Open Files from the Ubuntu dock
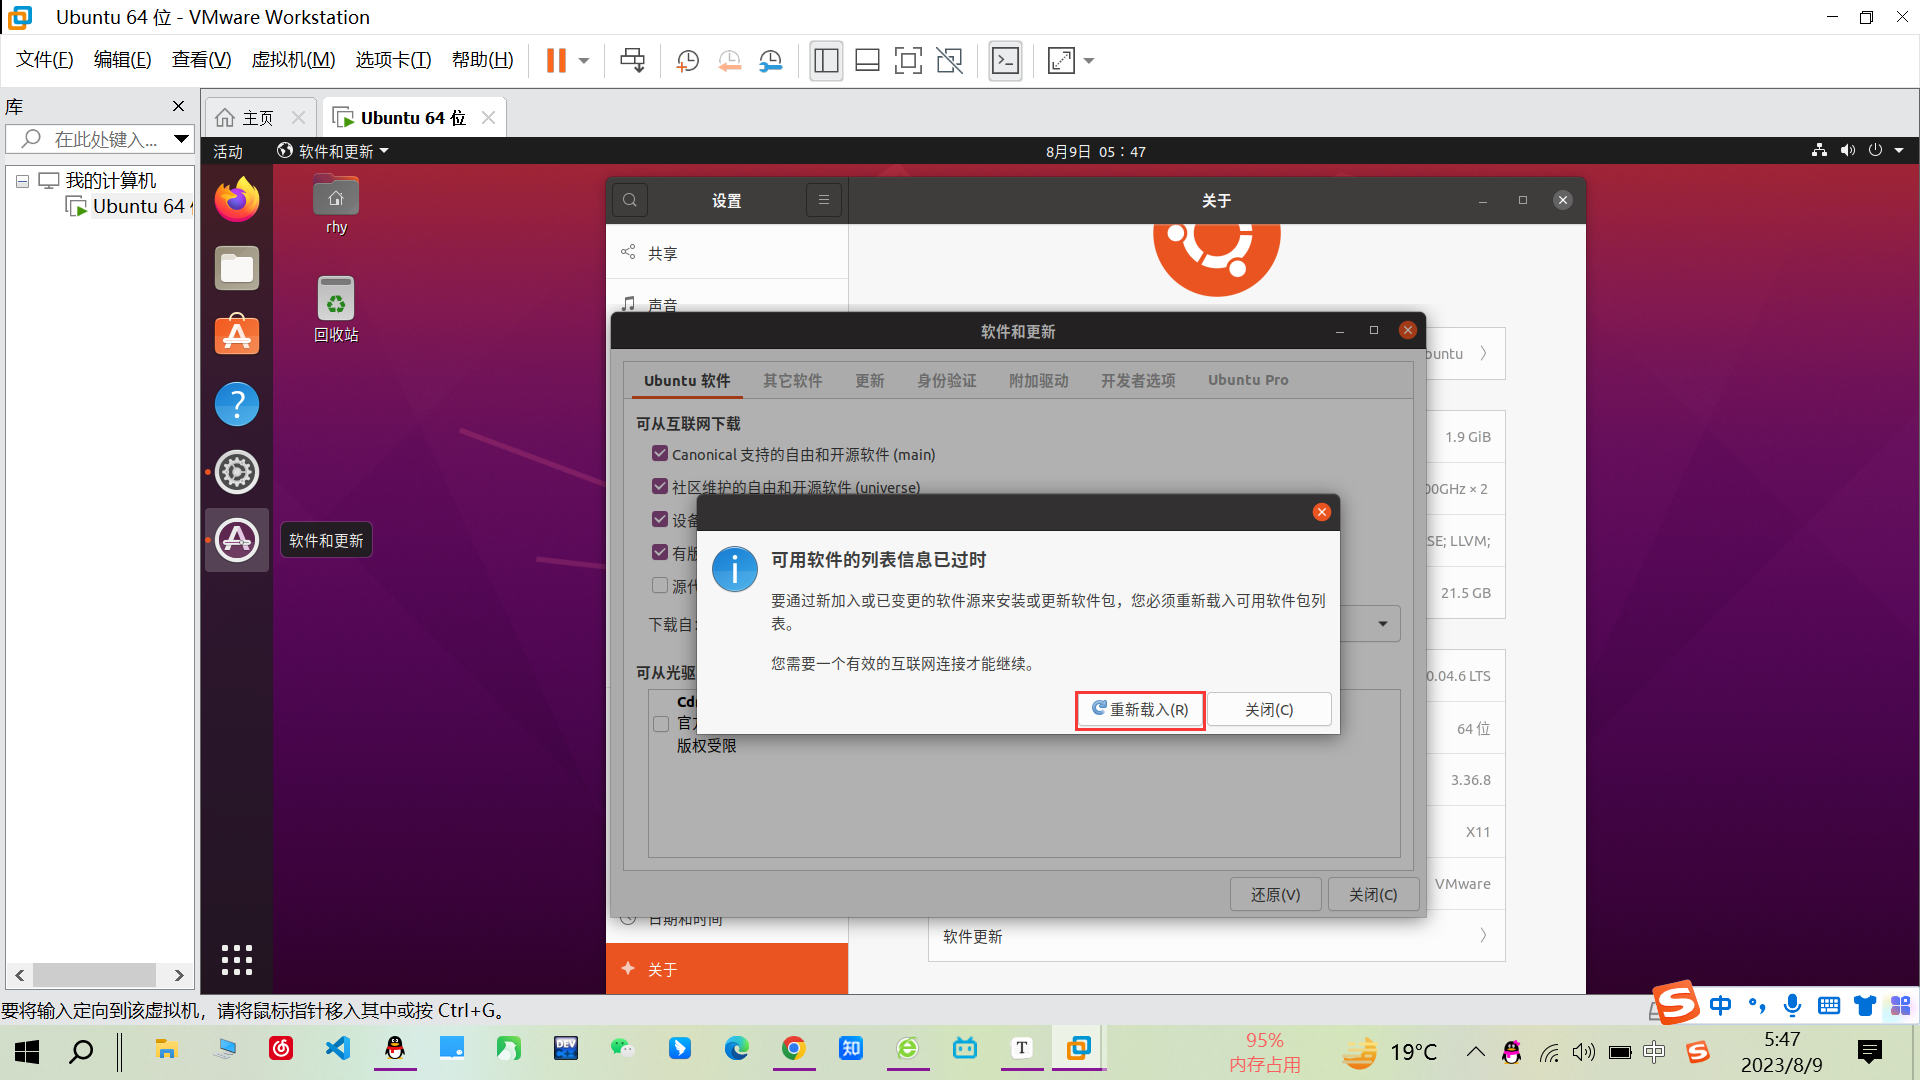The height and width of the screenshot is (1080, 1920). click(x=237, y=268)
